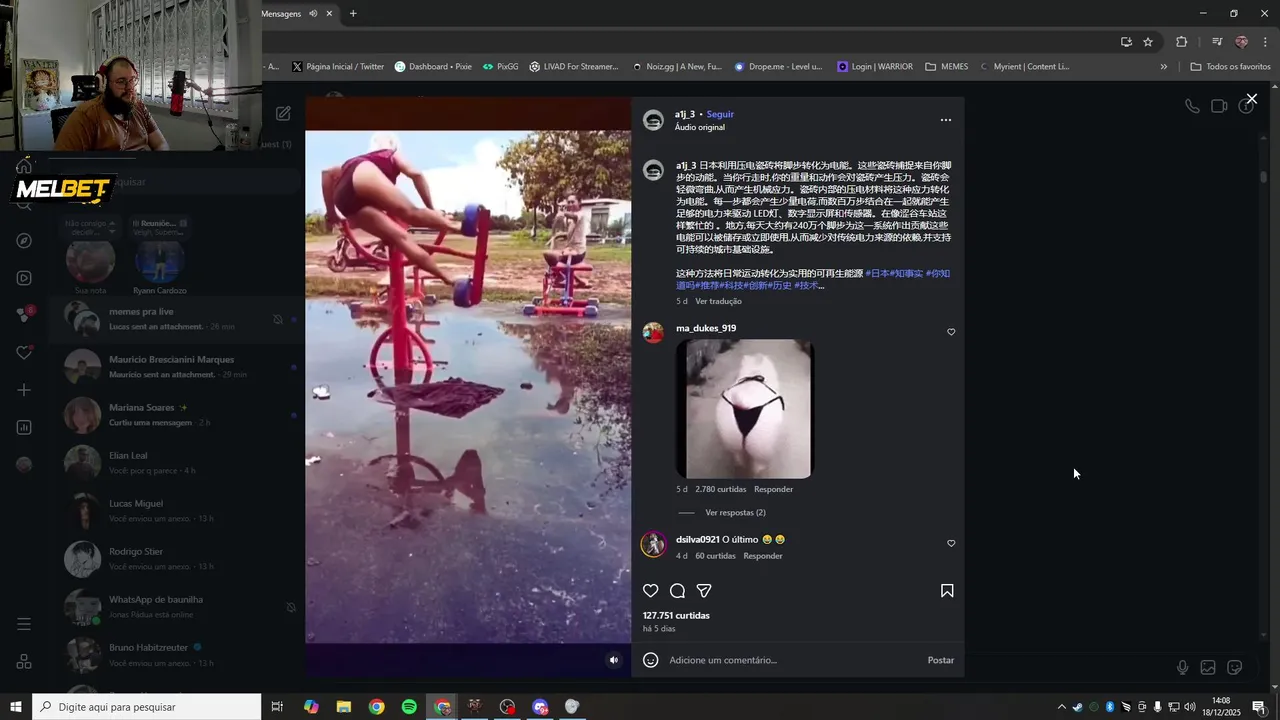Click Digite aqui para pesquisar taskbar search

(147, 707)
